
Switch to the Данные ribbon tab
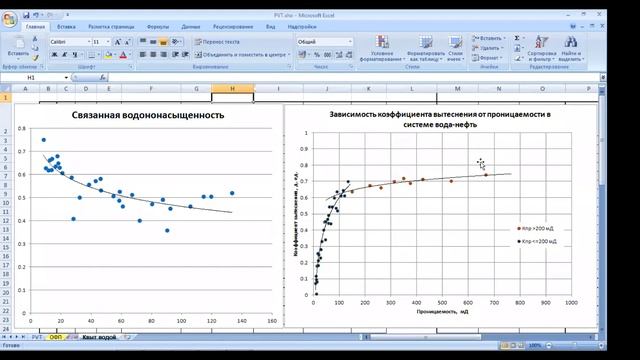tap(191, 27)
